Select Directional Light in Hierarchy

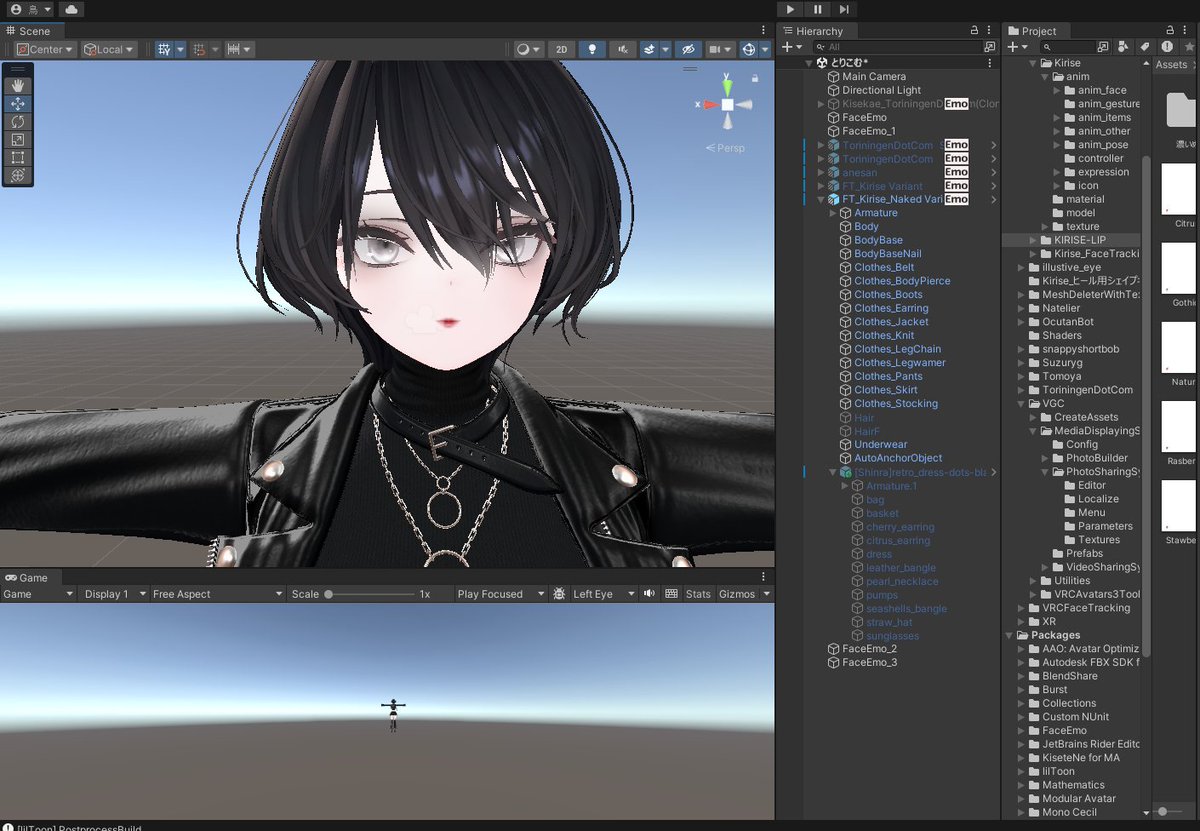tap(881, 90)
